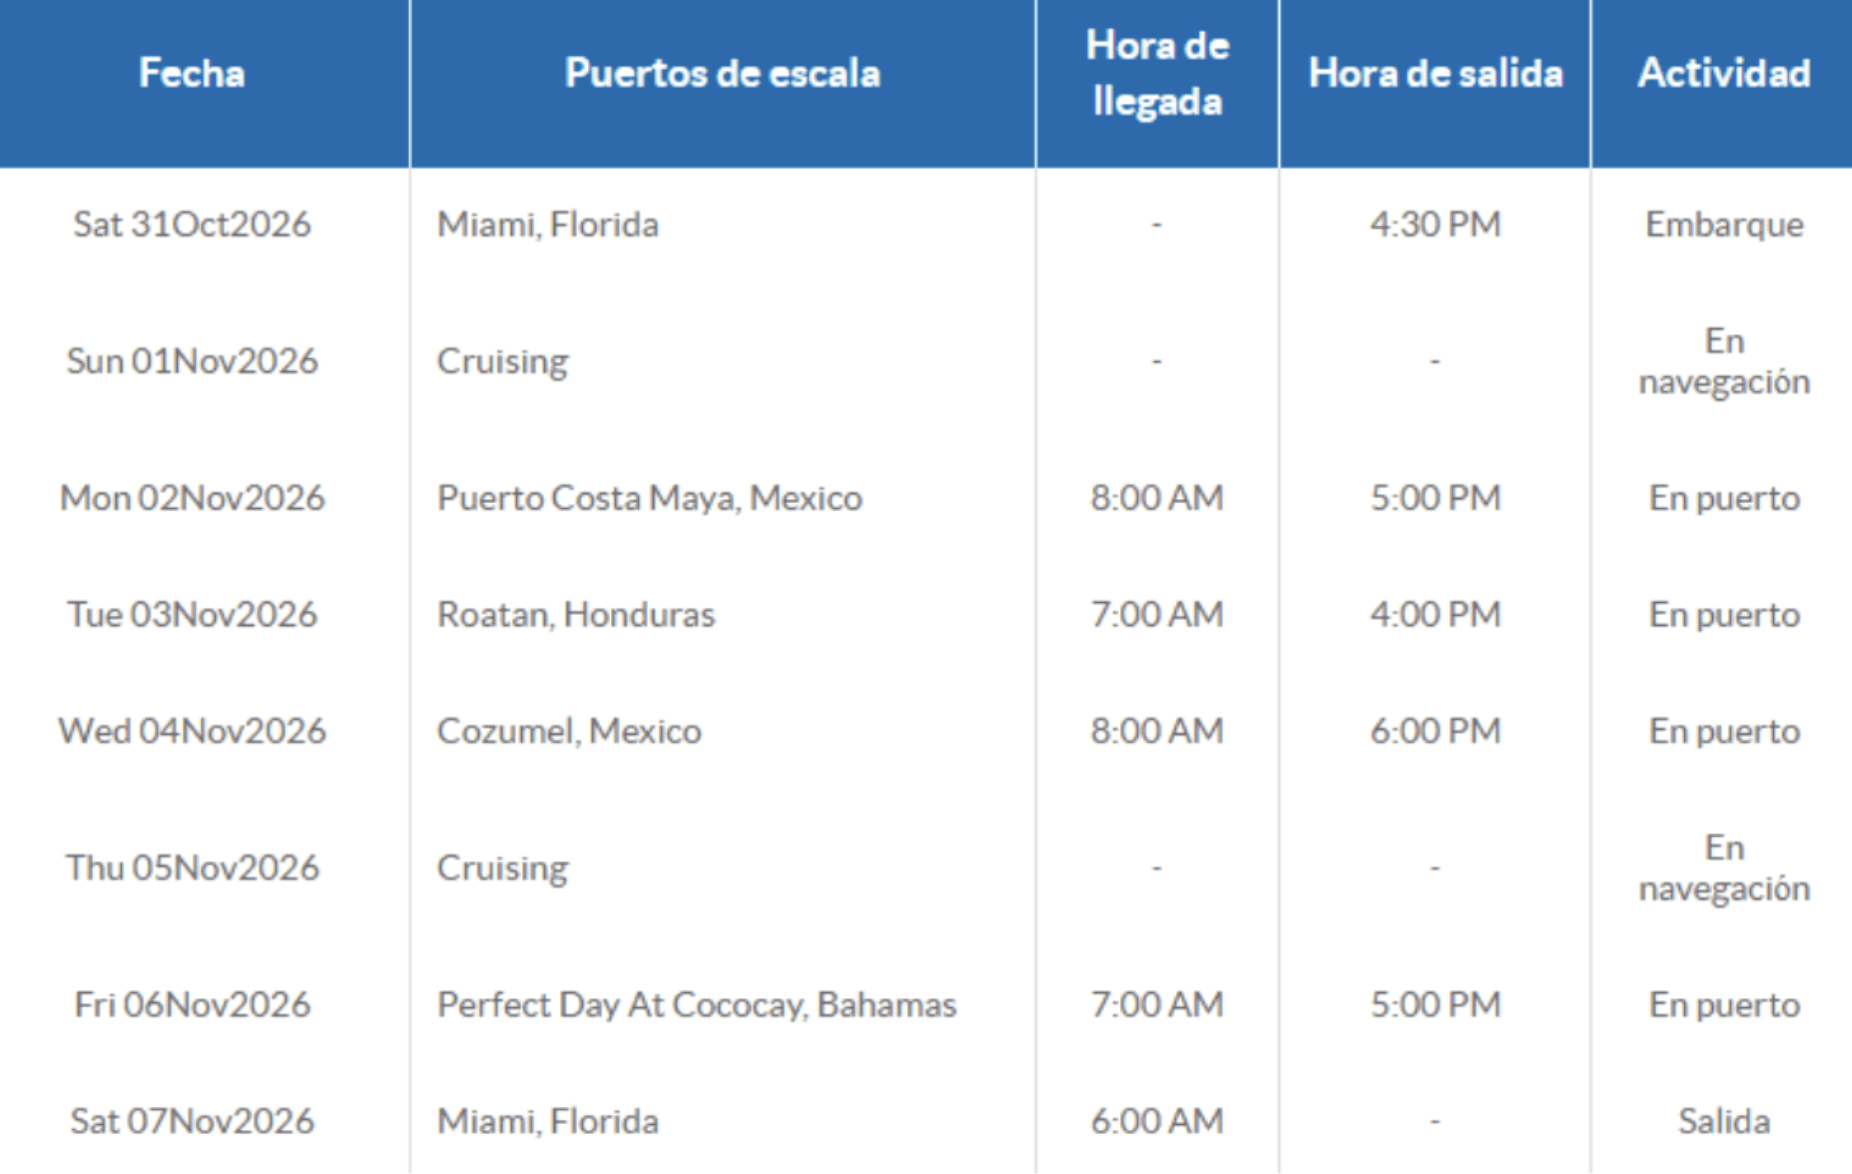
Task: Click the 4:30 PM departure time
Action: coord(1435,224)
